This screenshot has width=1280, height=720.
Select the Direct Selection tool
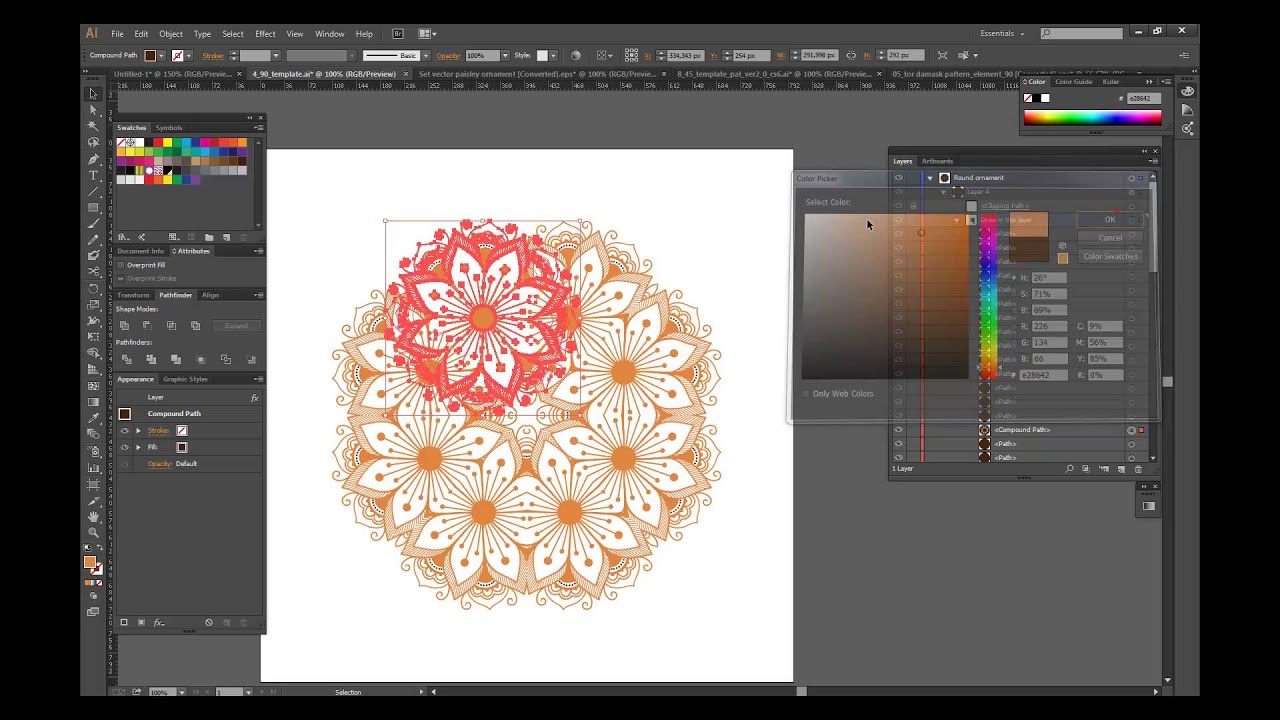(94, 110)
